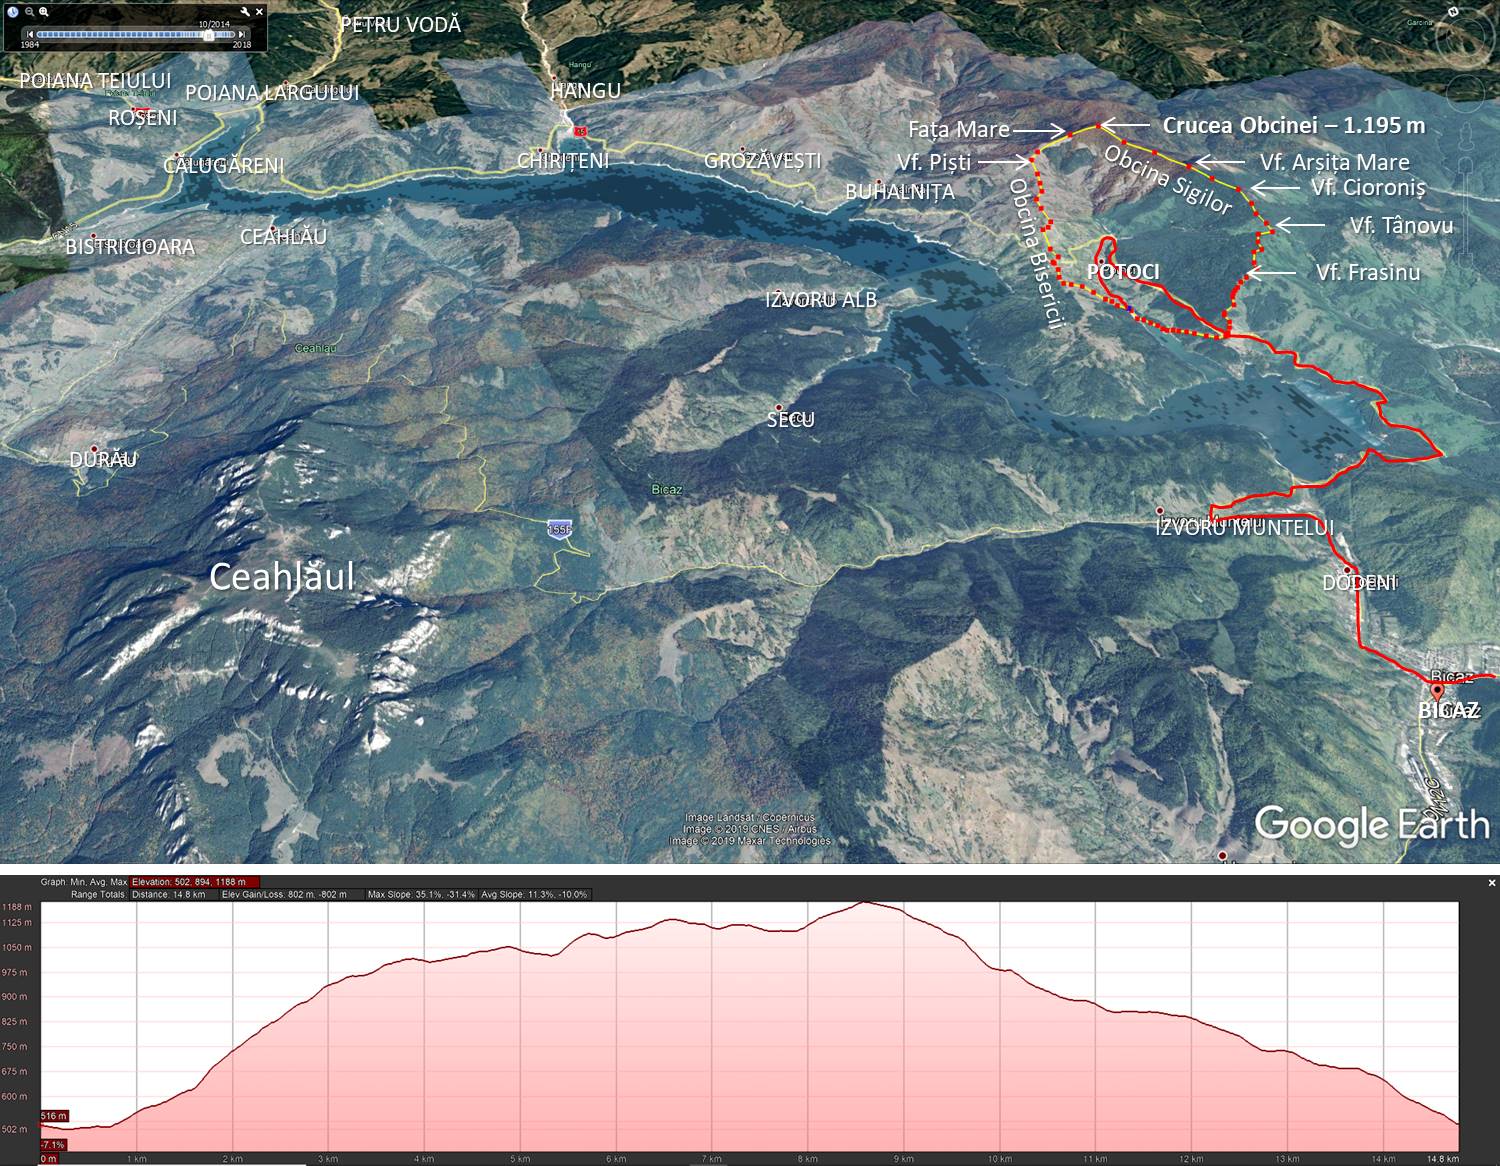Click the Bicaz red placemark pin

point(1437,691)
